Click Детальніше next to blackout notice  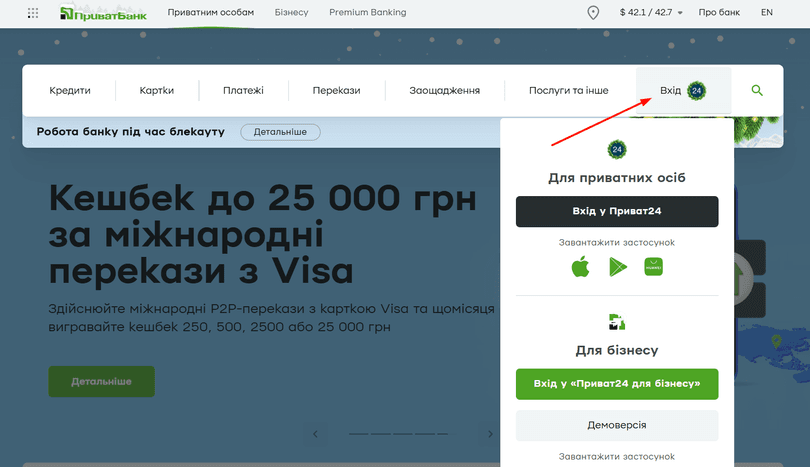pos(281,132)
